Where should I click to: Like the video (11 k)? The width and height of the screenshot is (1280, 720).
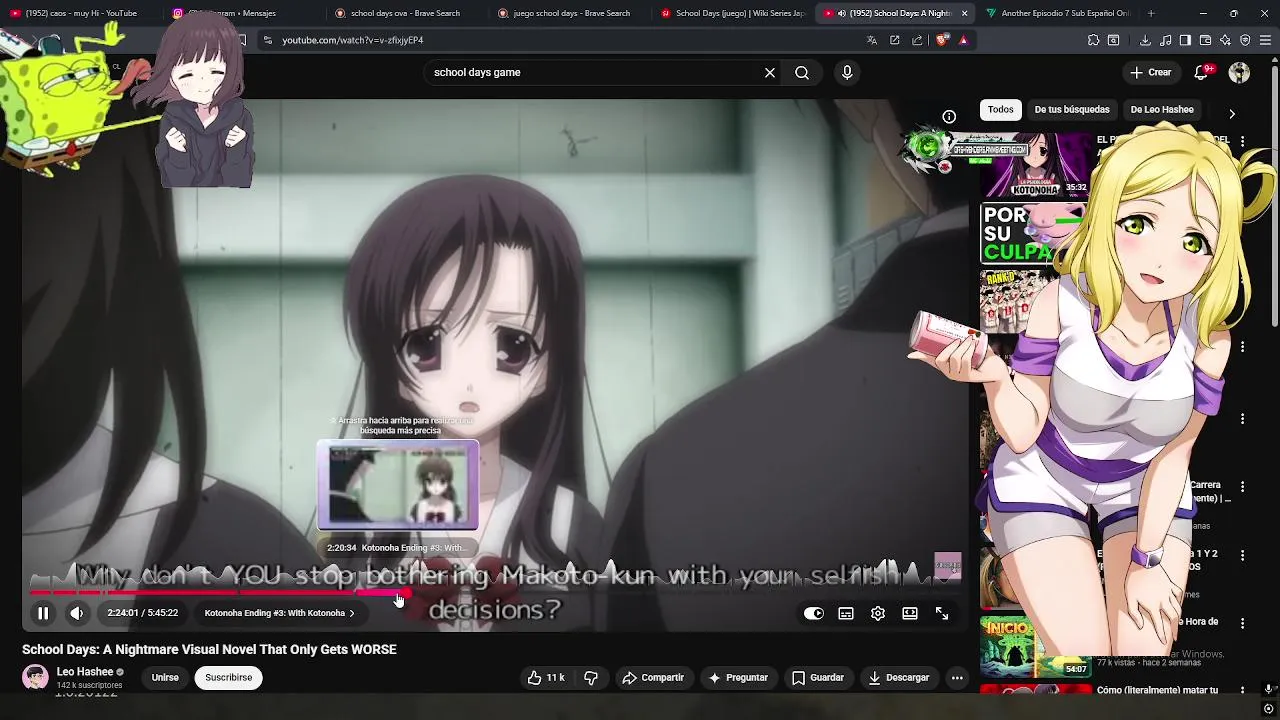[546, 677]
